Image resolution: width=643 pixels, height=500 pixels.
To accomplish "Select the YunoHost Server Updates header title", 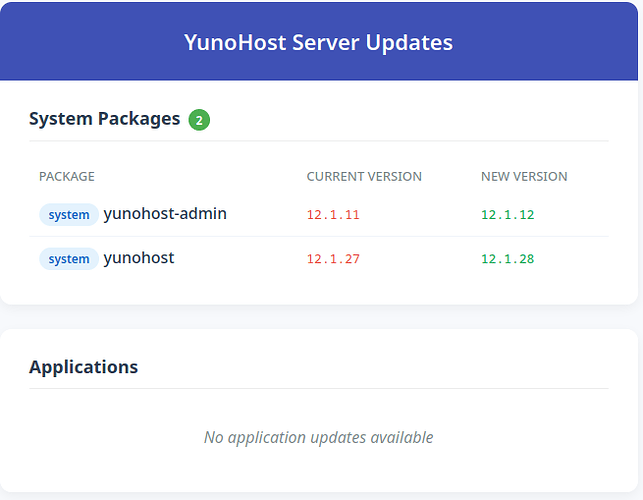I will (318, 42).
